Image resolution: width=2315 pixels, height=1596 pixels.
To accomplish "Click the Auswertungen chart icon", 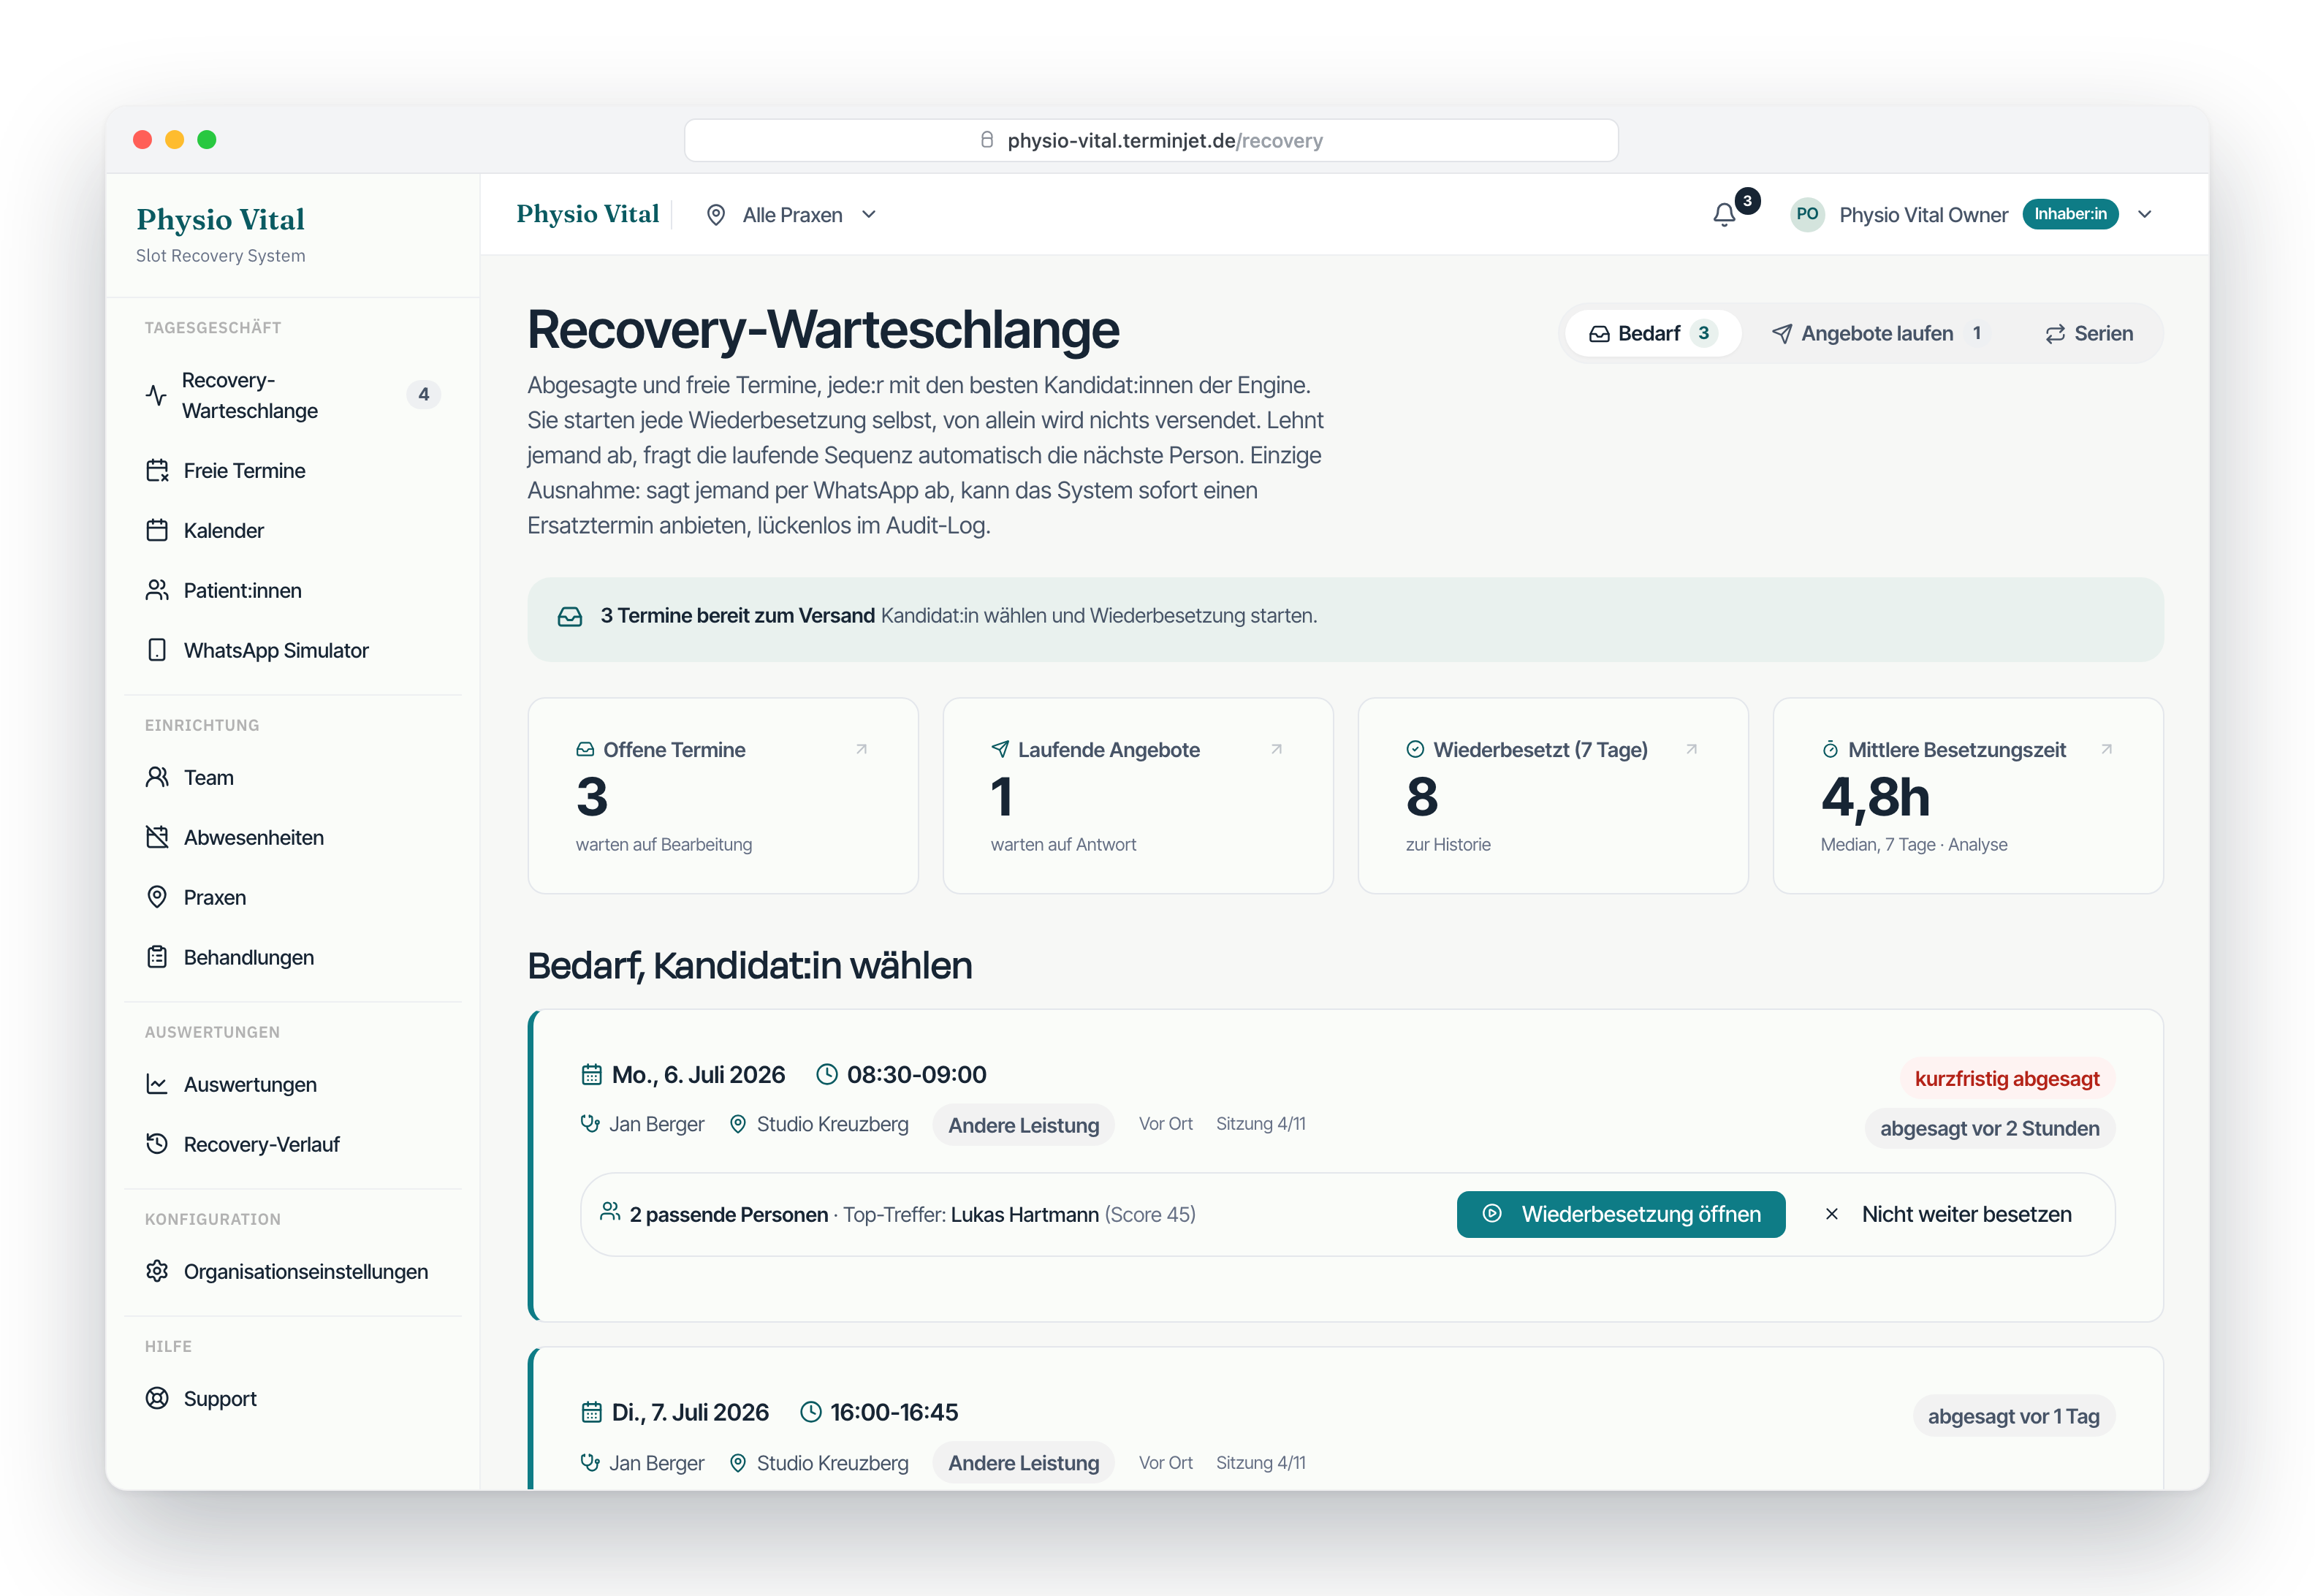I will pyautogui.click(x=157, y=1084).
